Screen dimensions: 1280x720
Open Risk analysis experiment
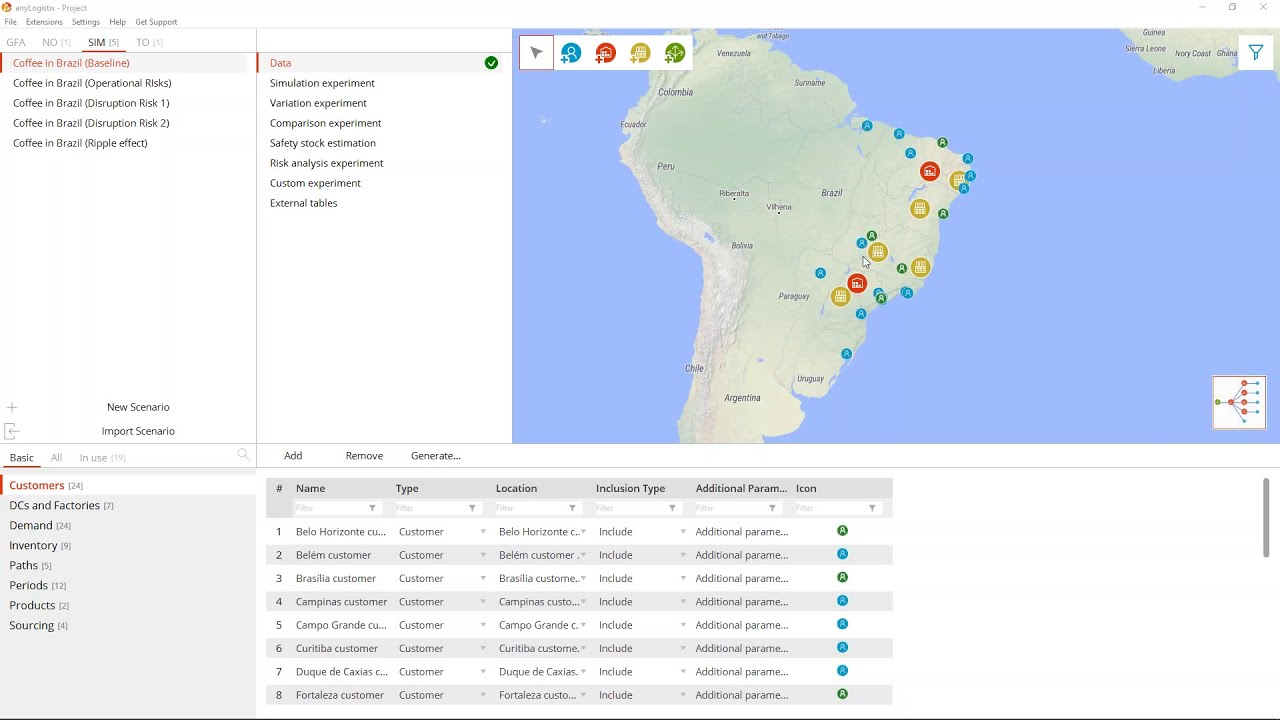point(326,163)
